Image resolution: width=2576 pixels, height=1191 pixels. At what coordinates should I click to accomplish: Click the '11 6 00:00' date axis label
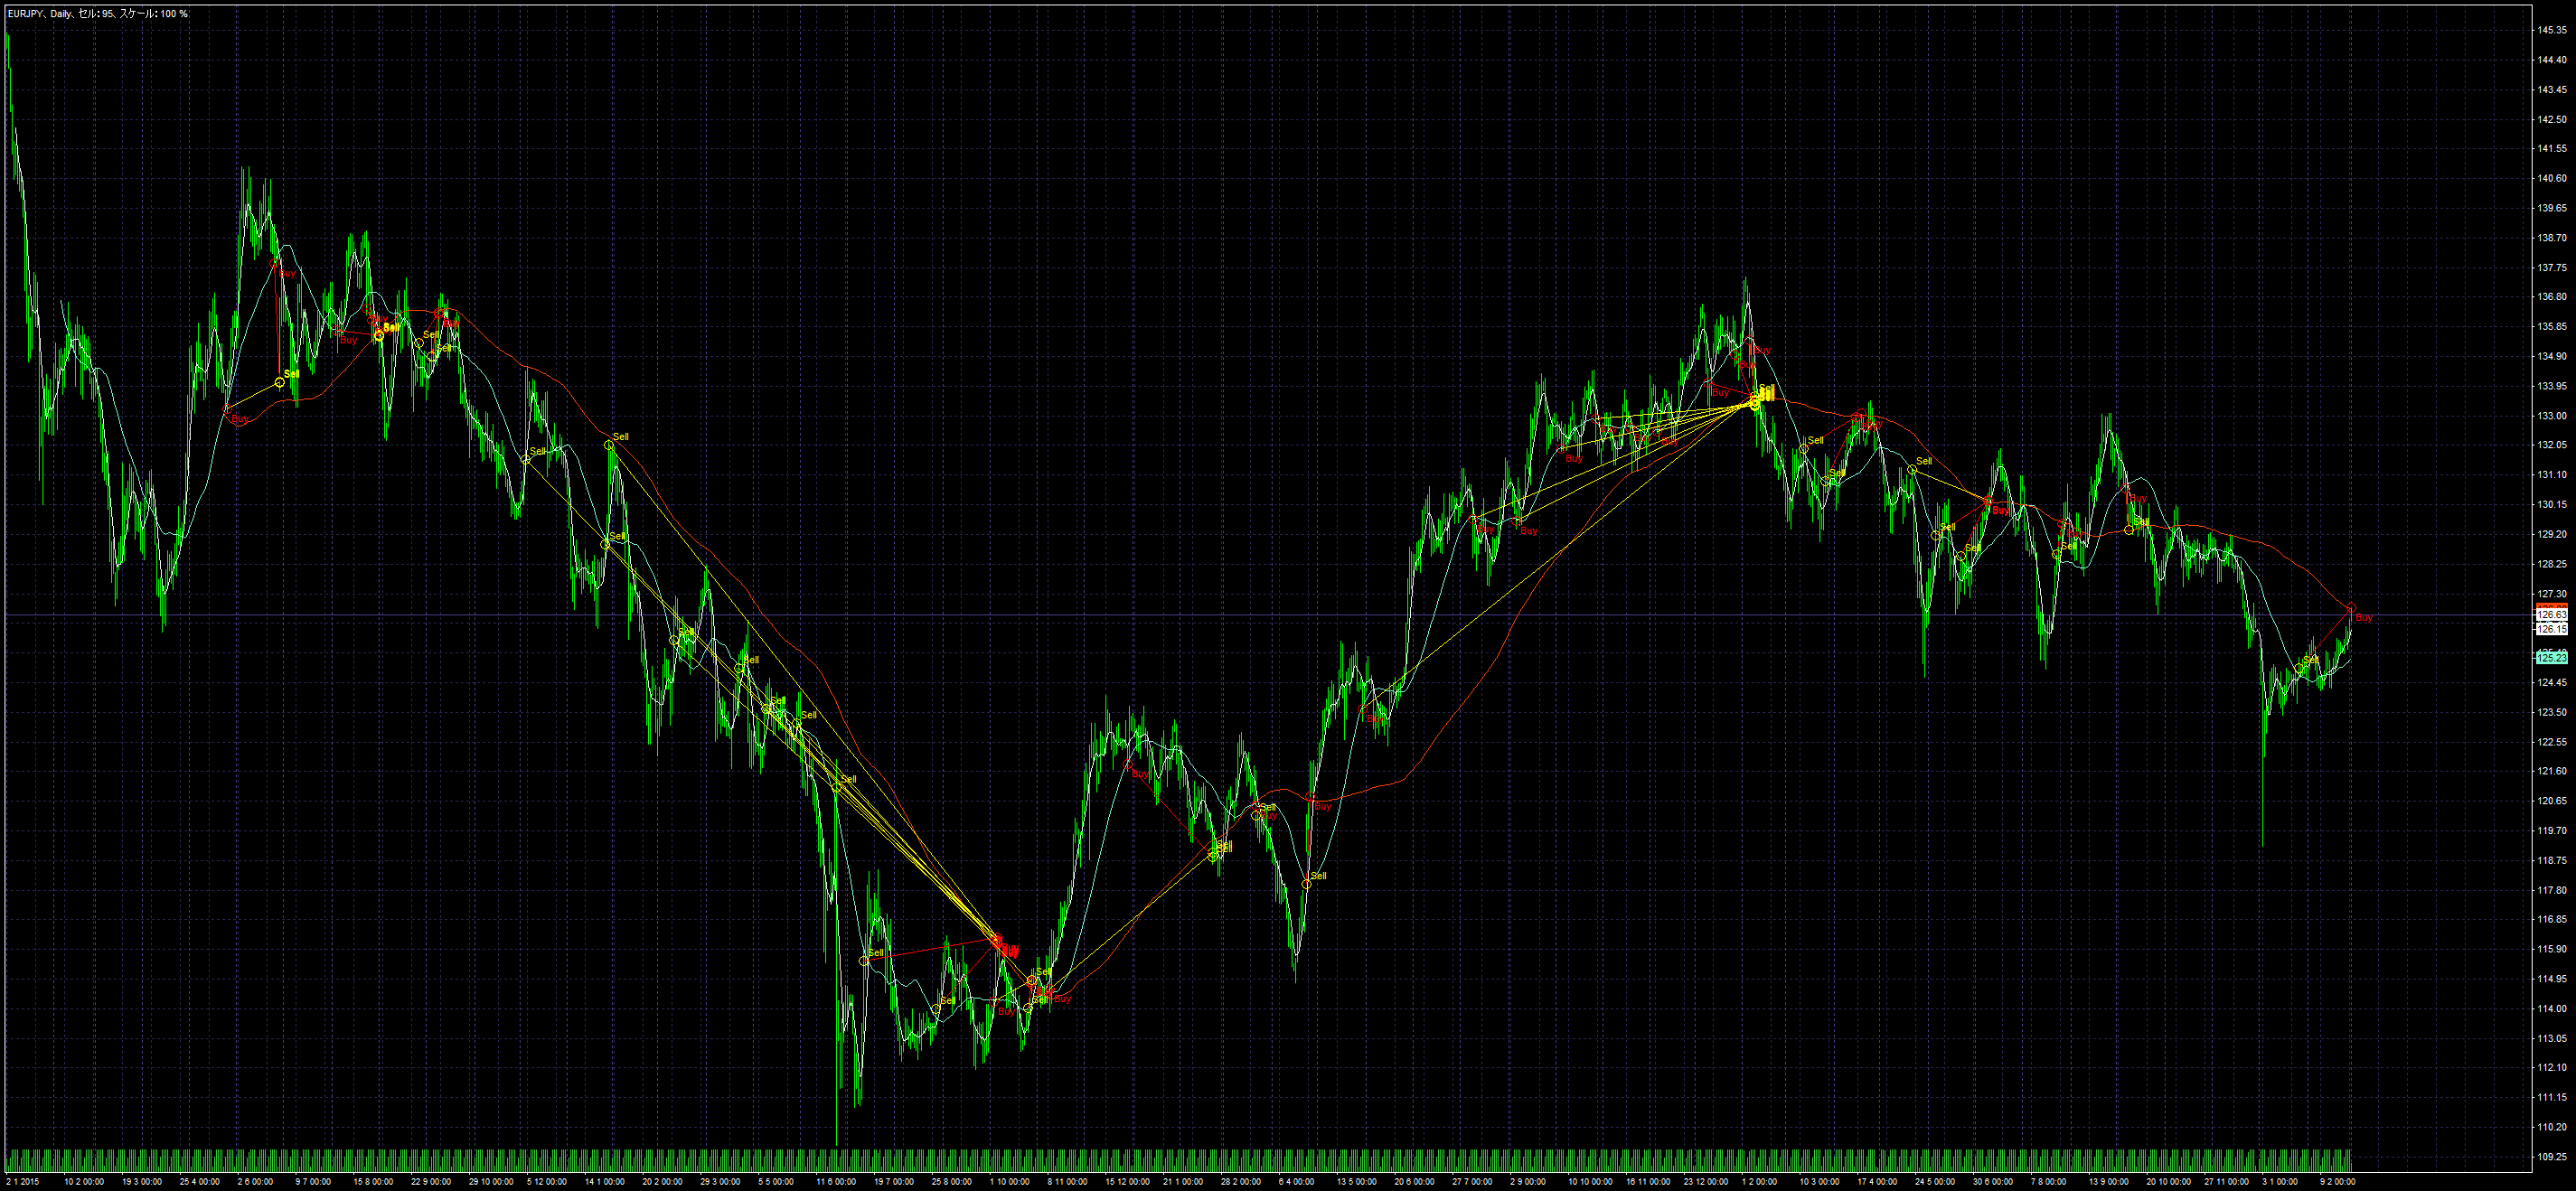click(836, 1181)
